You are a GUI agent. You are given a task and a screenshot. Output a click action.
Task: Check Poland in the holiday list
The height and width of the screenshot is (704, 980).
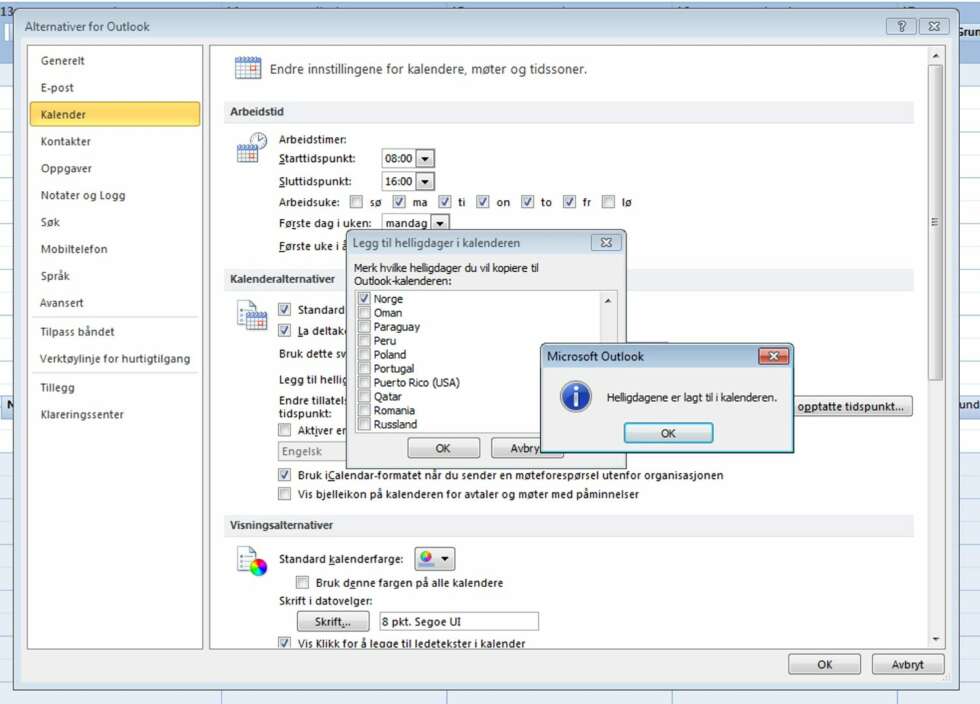coord(364,354)
